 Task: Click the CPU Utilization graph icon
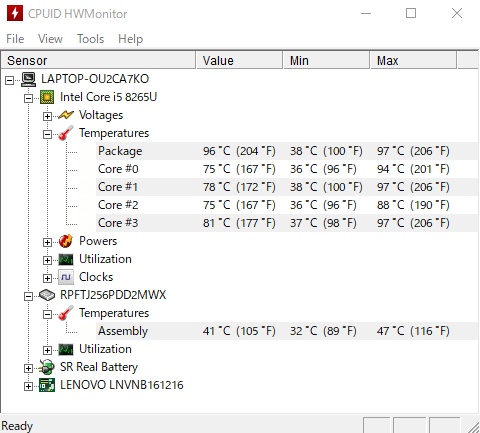click(66, 259)
